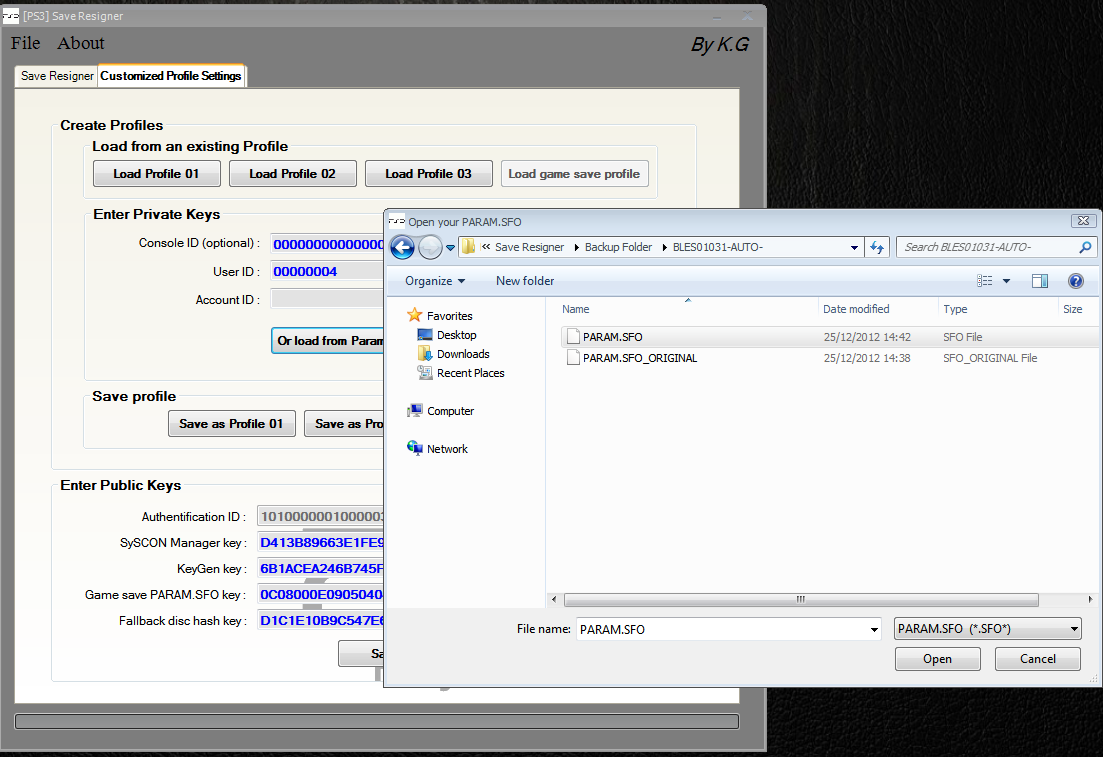This screenshot has width=1103, height=757.
Task: Open the File menu
Action: 25,44
